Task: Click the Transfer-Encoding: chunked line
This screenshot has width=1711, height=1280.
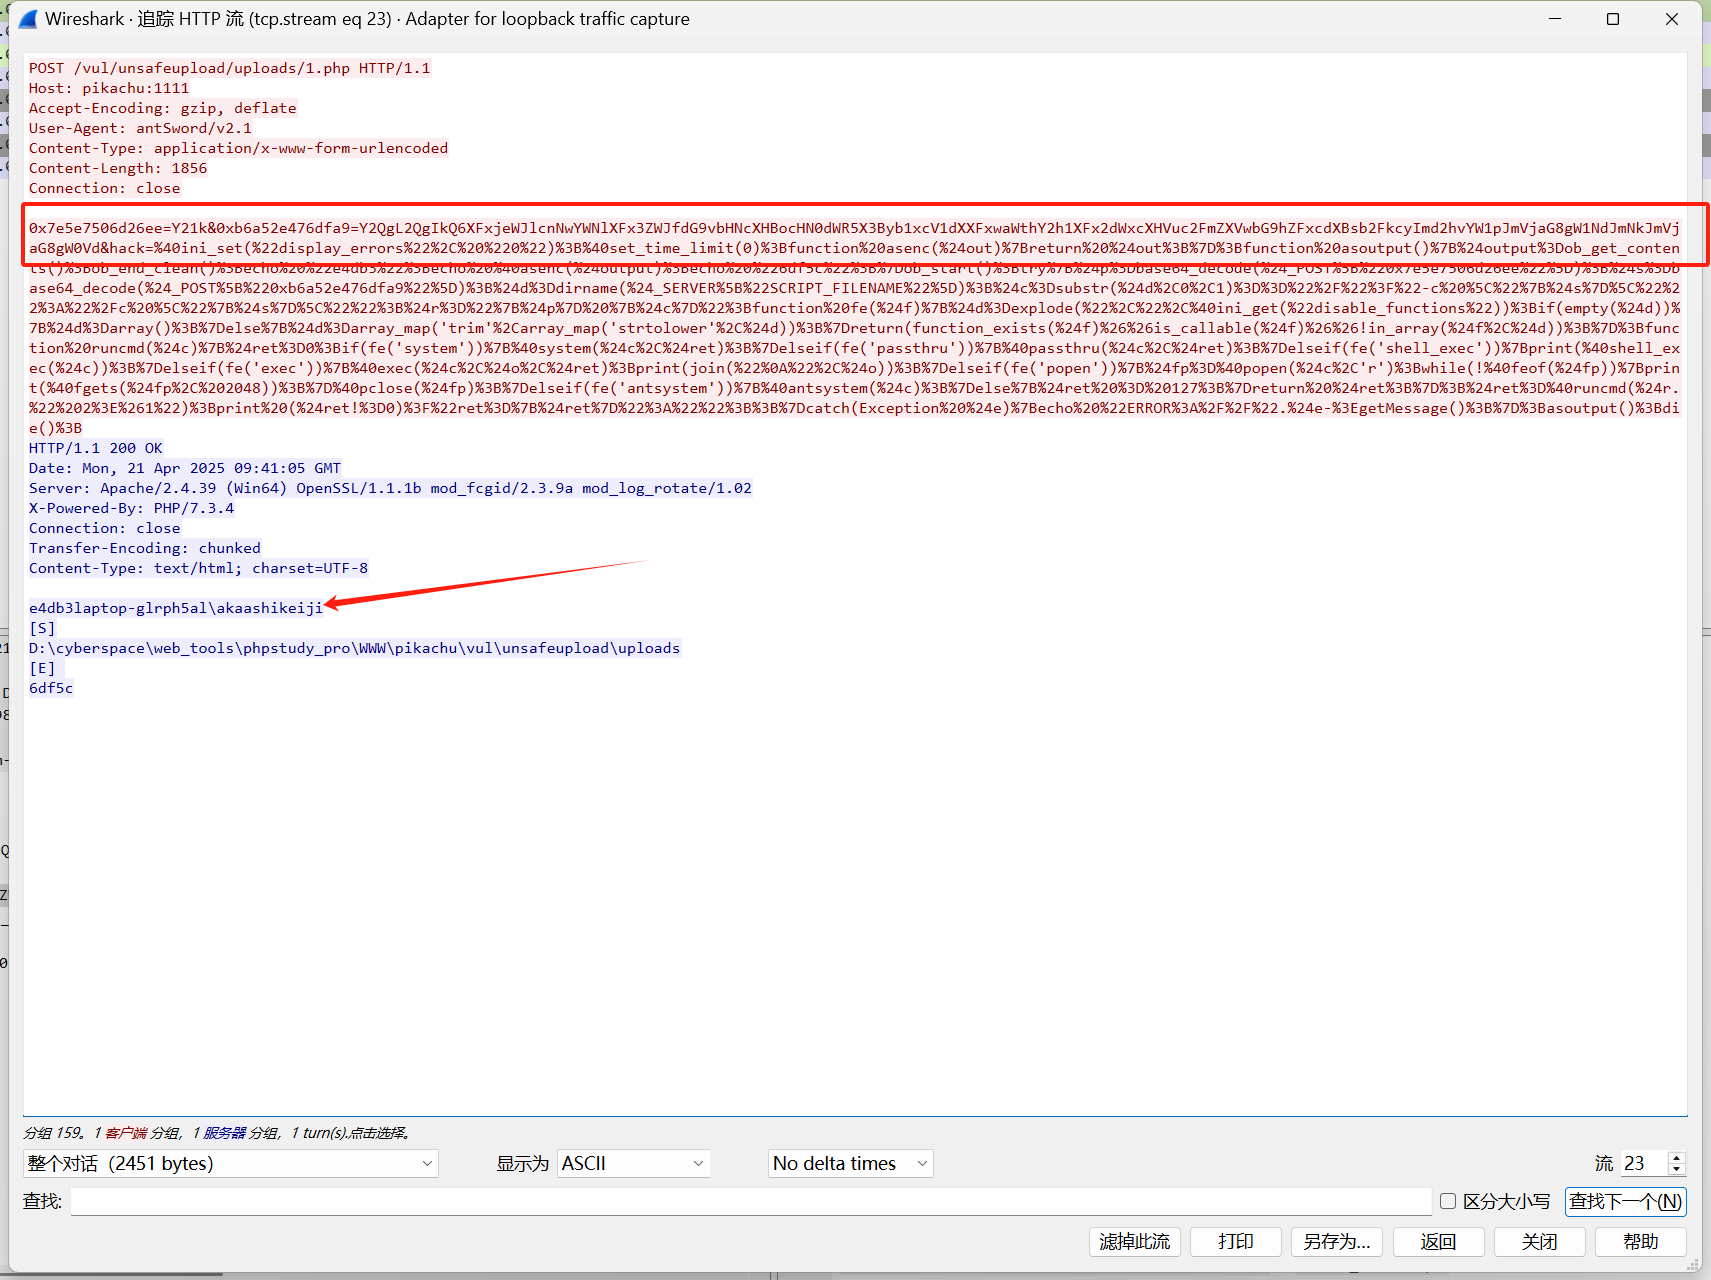Action: 144,548
